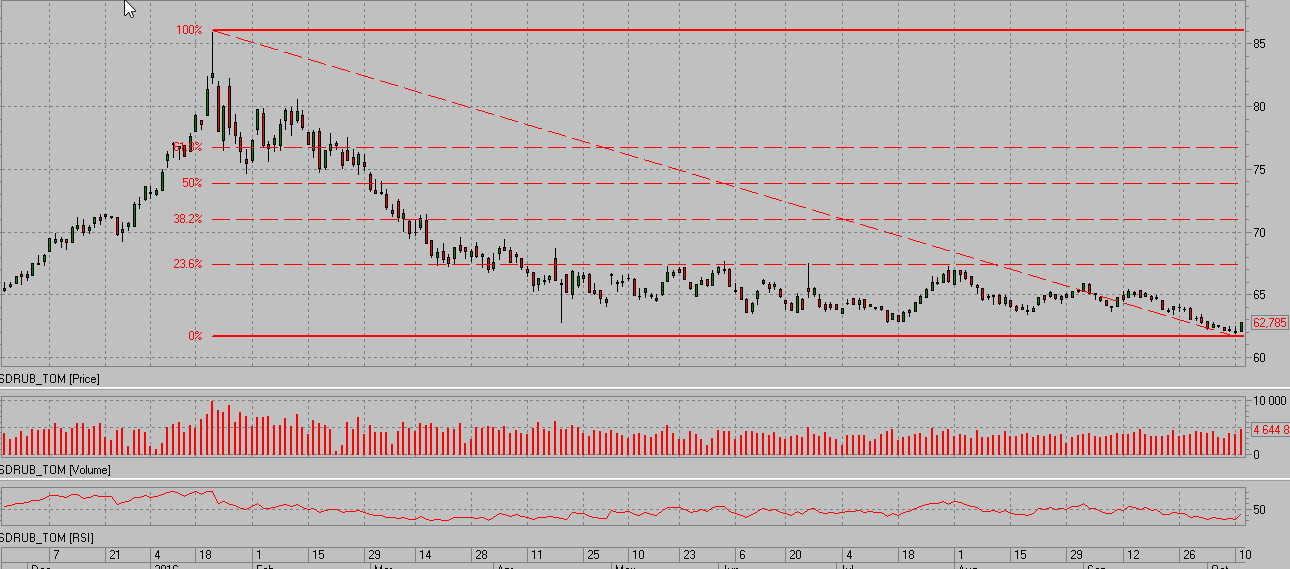Click date label 25 on time axis
Viewport: 1290px width, 569px height.
tap(593, 554)
